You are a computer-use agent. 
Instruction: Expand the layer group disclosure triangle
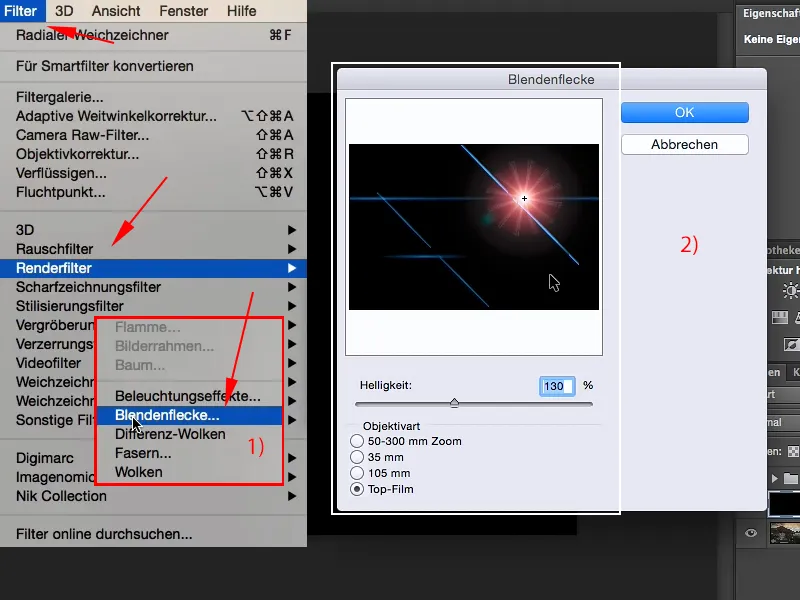774,479
